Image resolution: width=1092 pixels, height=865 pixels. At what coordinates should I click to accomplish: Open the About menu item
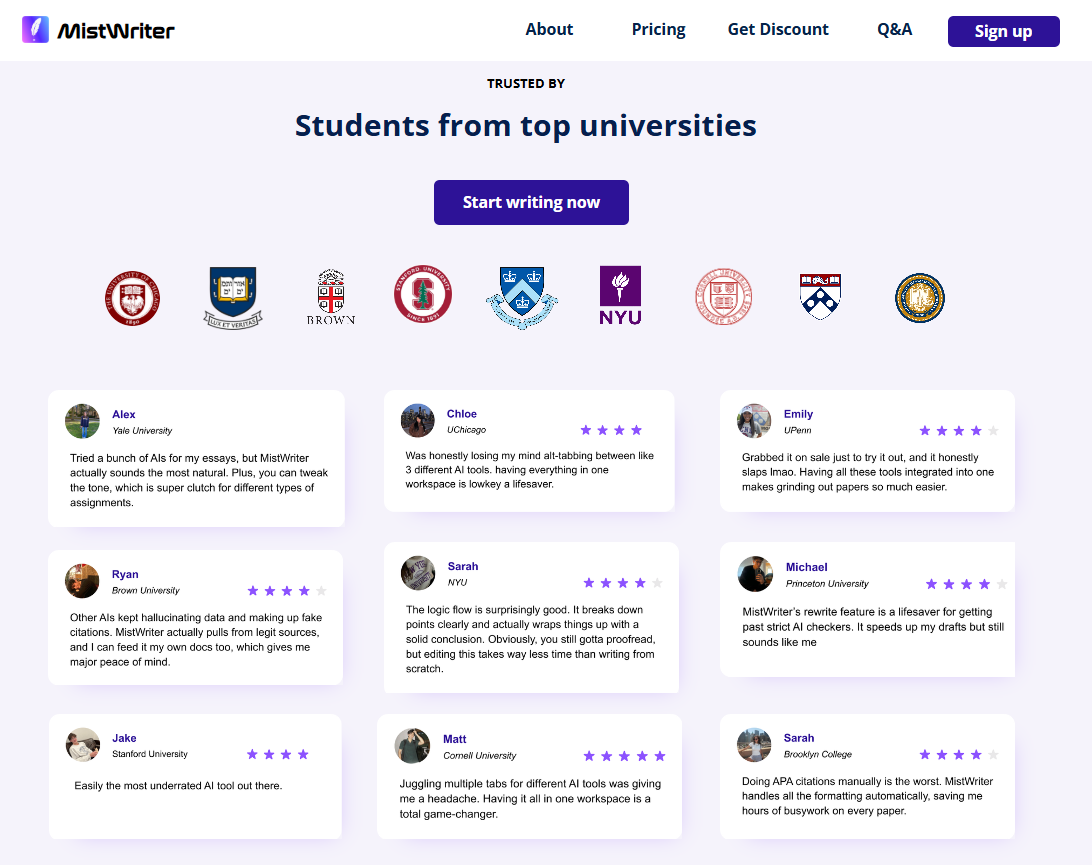click(x=549, y=30)
